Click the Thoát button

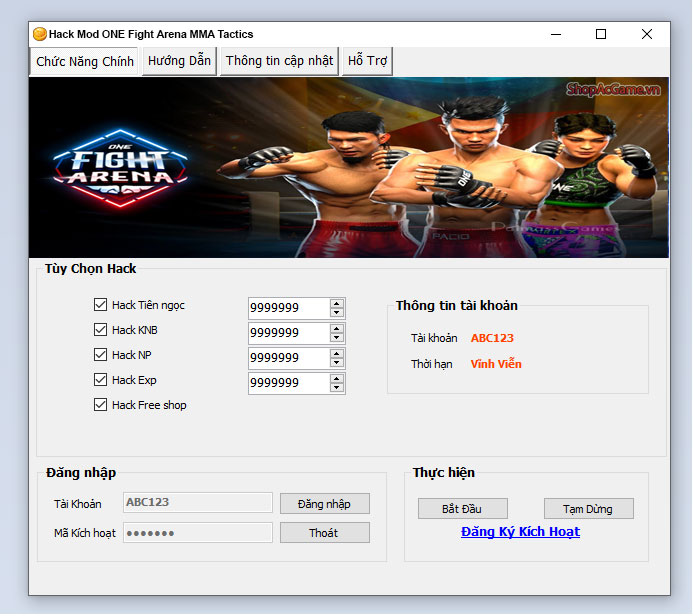point(324,533)
